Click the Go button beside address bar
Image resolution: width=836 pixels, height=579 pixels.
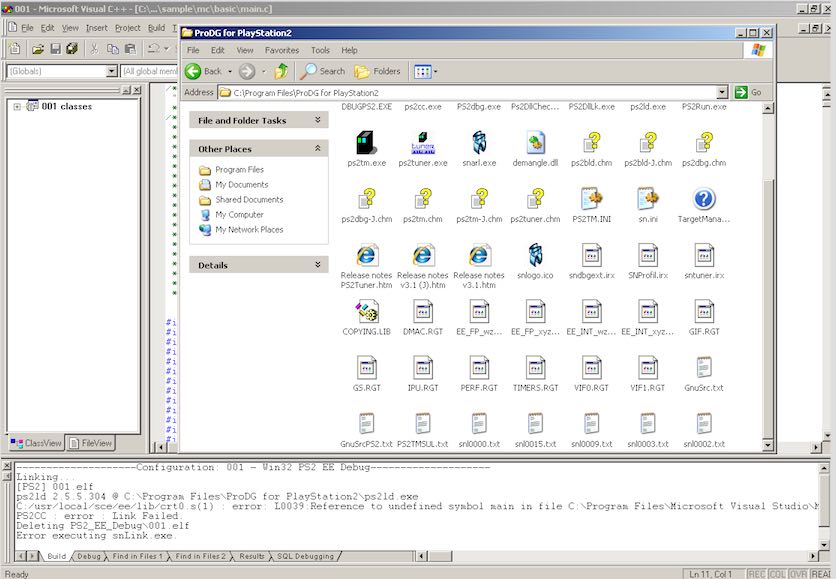(x=749, y=92)
